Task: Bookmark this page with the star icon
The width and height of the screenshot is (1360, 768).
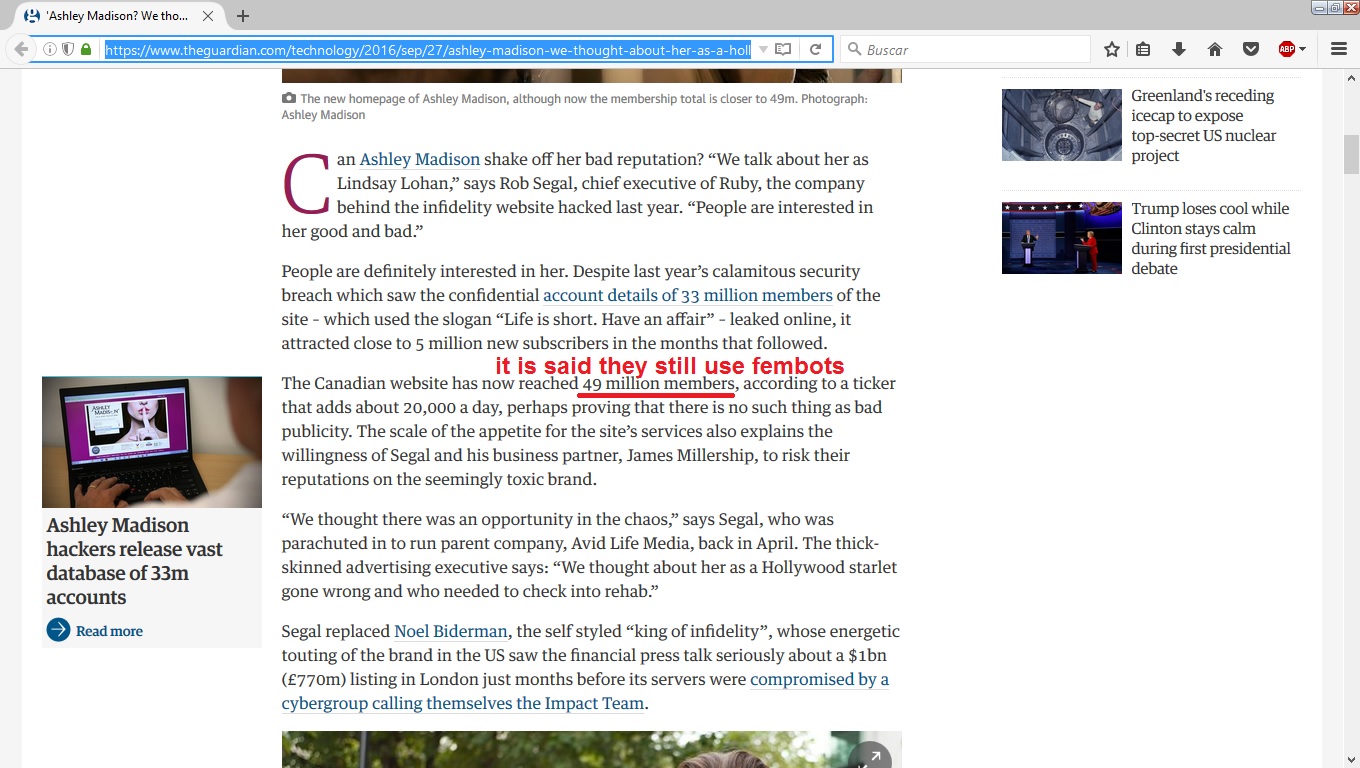Action: point(1112,49)
